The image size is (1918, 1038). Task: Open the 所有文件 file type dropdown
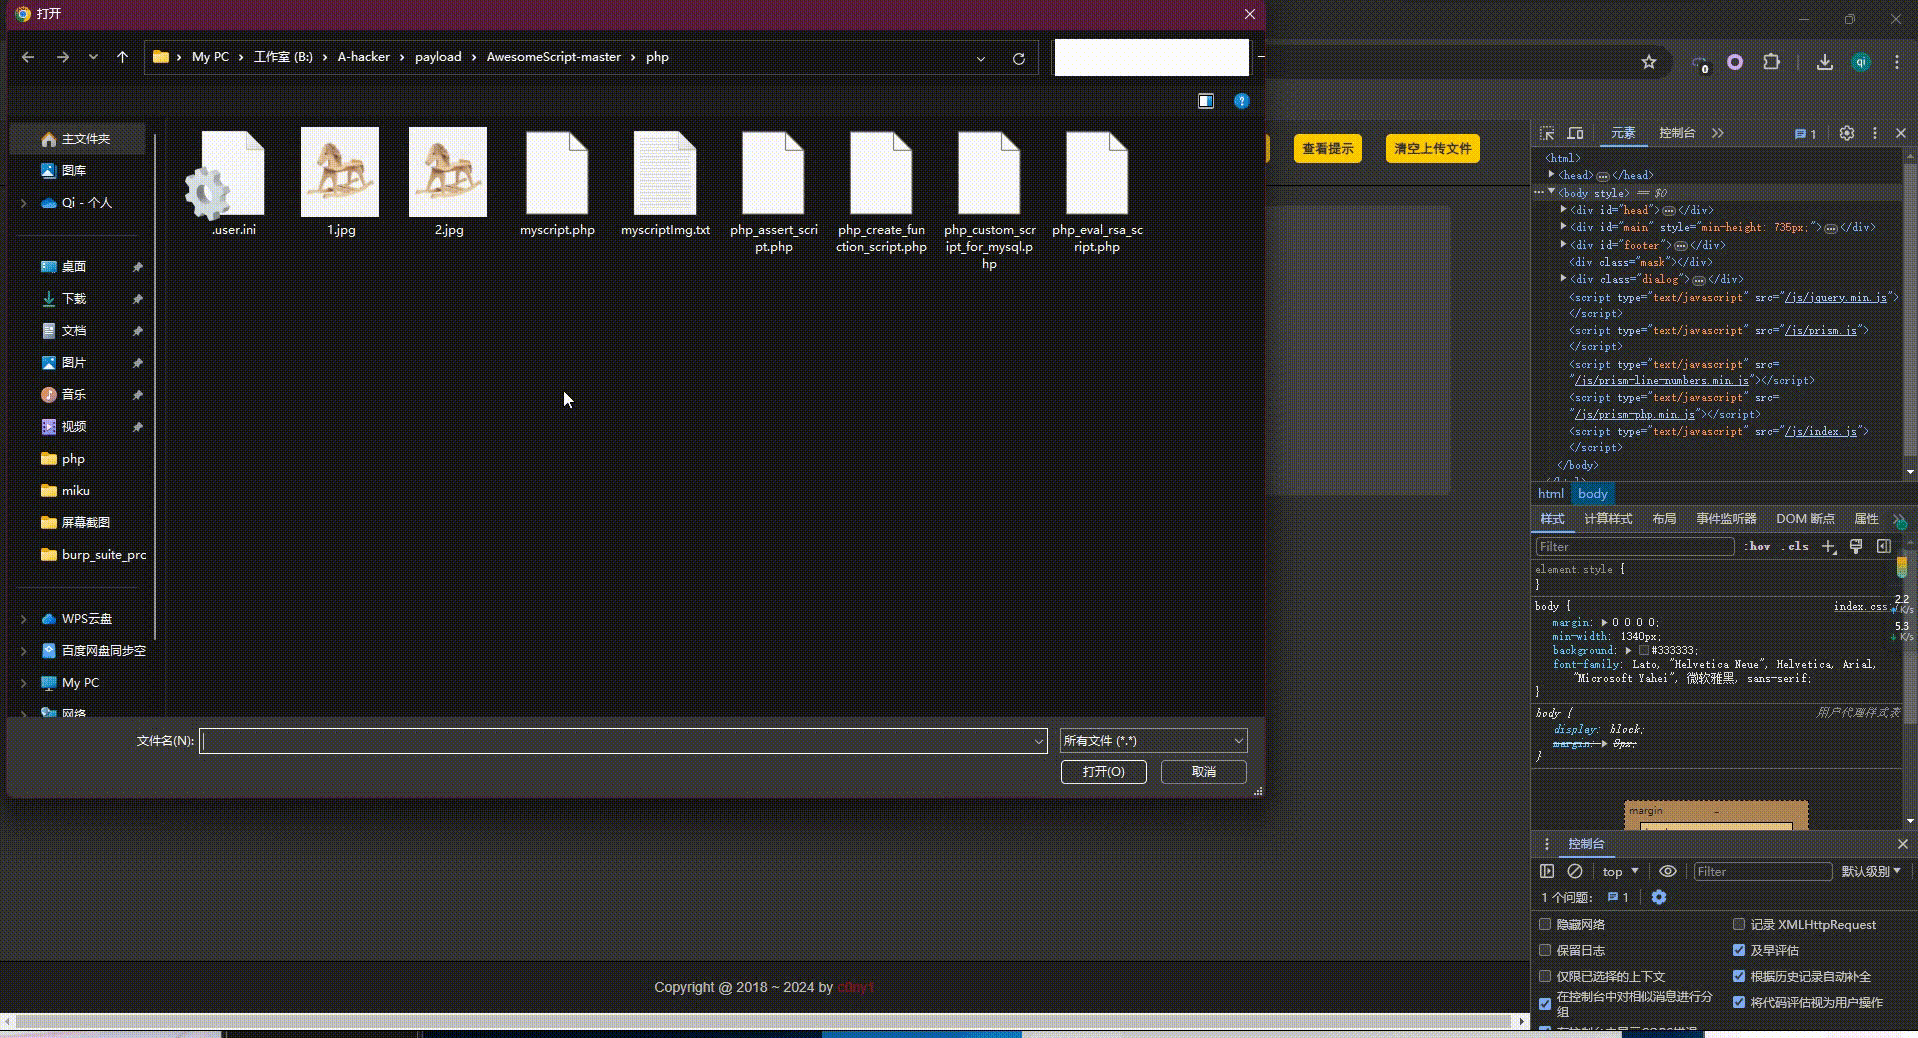coord(1153,741)
